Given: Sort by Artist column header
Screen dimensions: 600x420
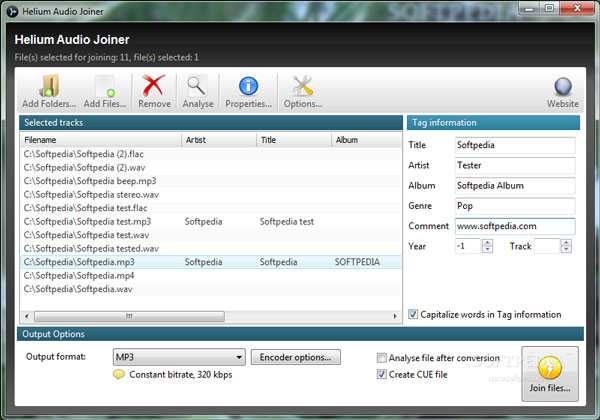Looking at the screenshot, I should coord(219,140).
